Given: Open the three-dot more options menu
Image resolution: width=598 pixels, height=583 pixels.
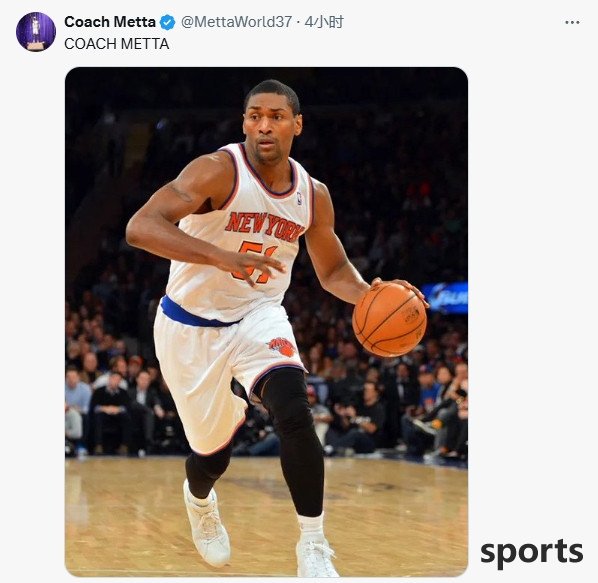Looking at the screenshot, I should pos(572,22).
